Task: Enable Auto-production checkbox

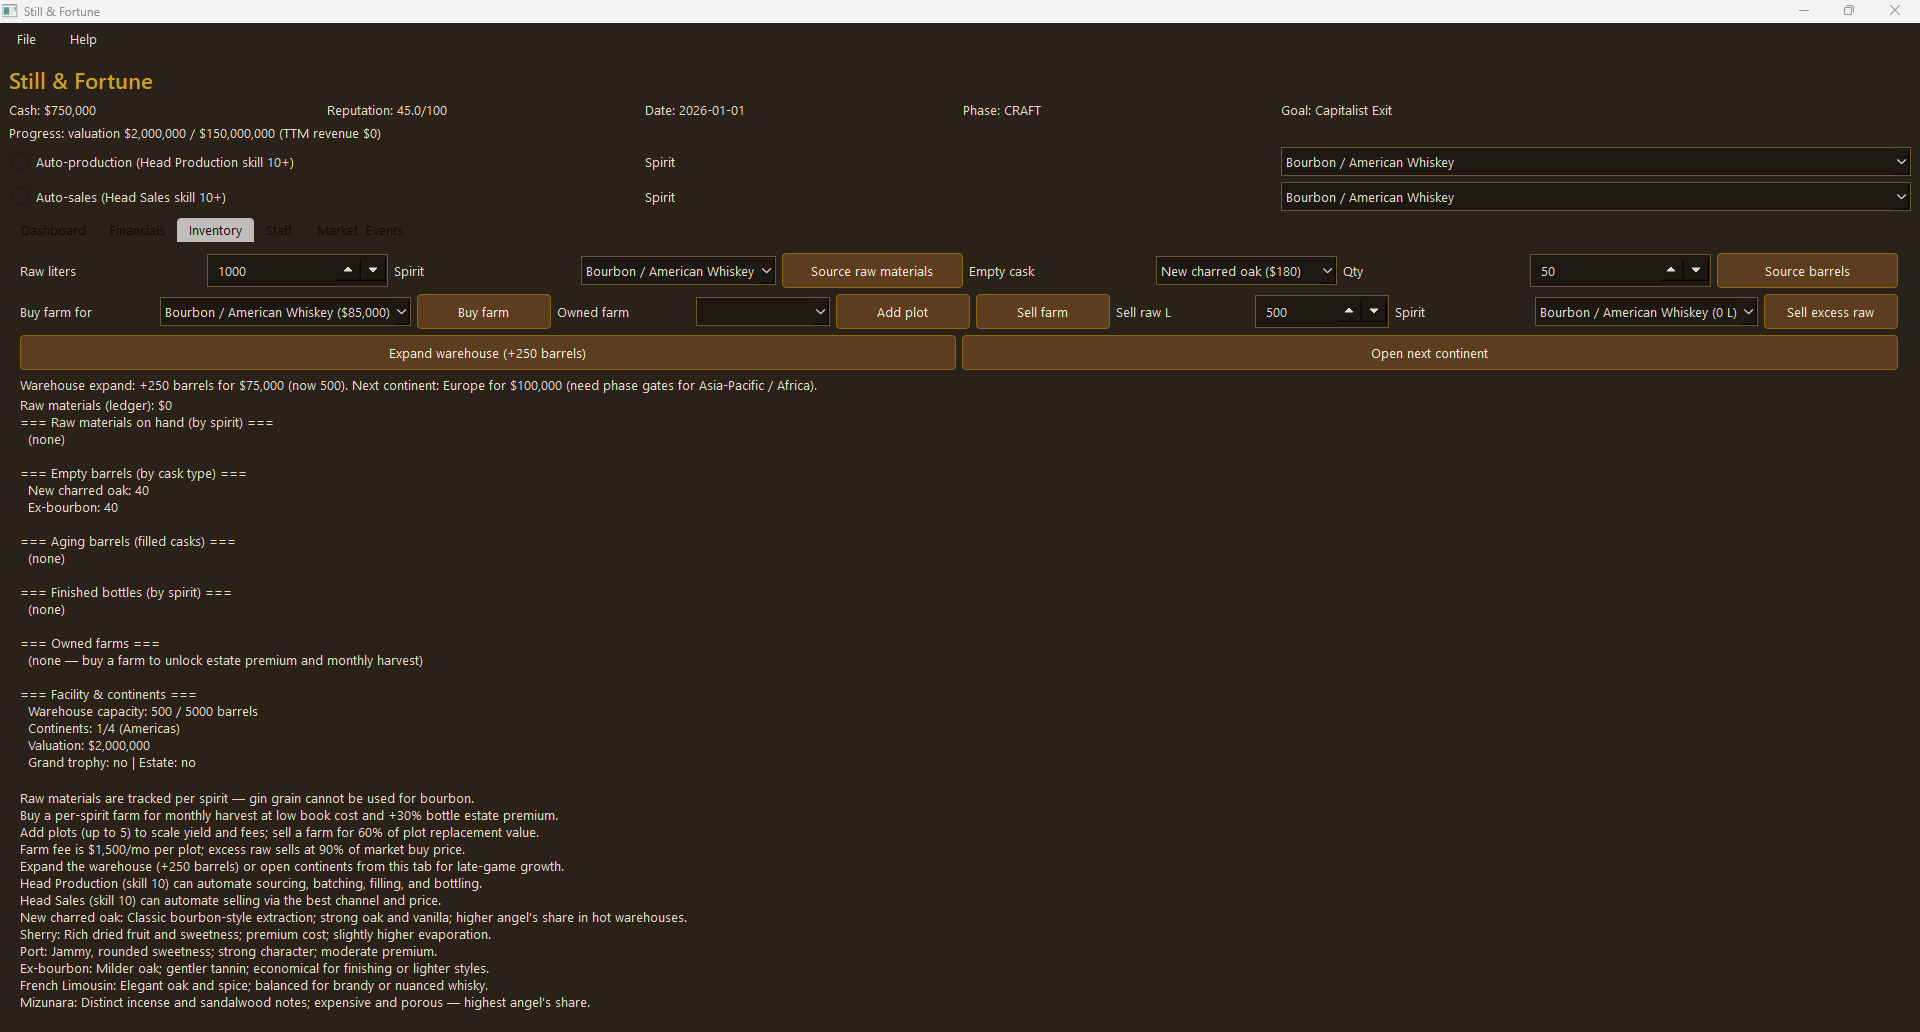Action: [21, 162]
